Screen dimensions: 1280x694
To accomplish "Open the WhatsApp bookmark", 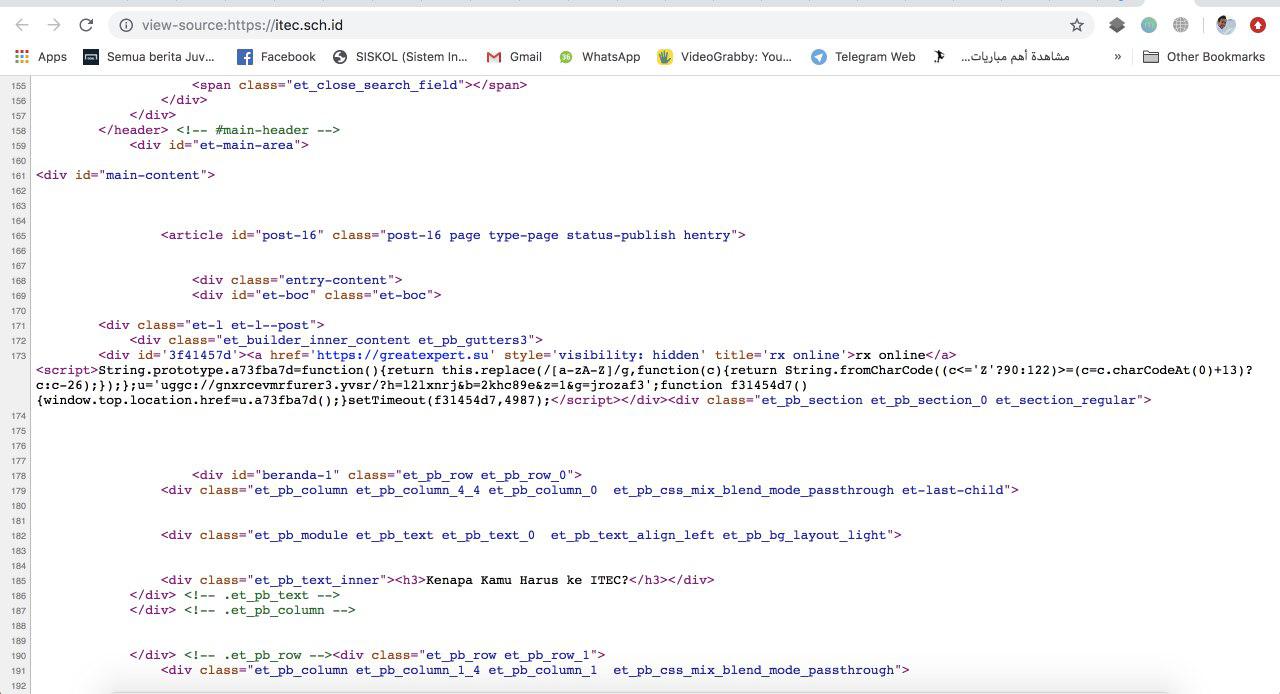I will [x=600, y=57].
